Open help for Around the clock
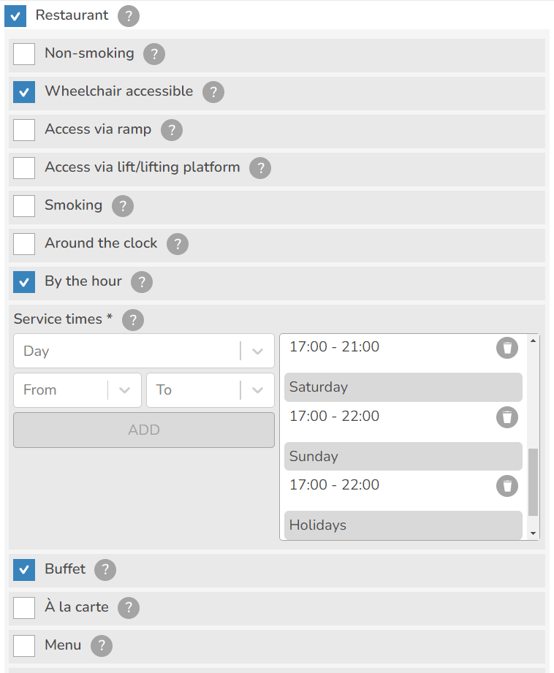 pos(178,244)
